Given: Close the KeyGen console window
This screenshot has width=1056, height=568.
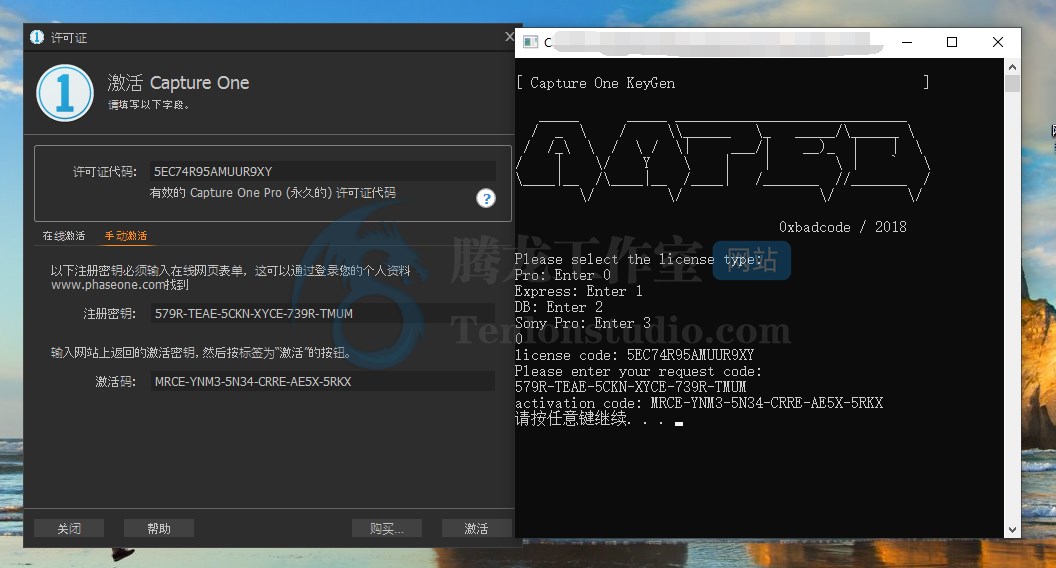Looking at the screenshot, I should pyautogui.click(x=998, y=42).
